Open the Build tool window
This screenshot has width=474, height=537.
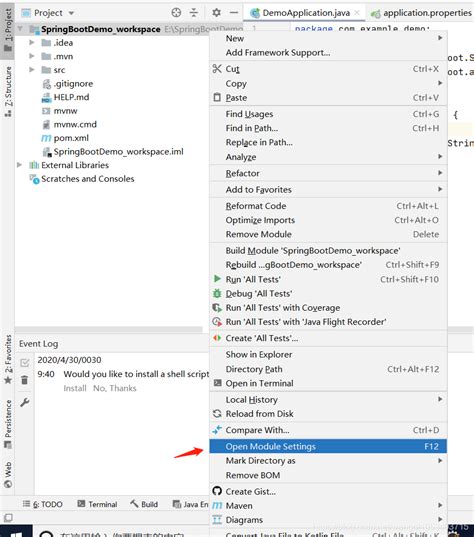pyautogui.click(x=144, y=504)
